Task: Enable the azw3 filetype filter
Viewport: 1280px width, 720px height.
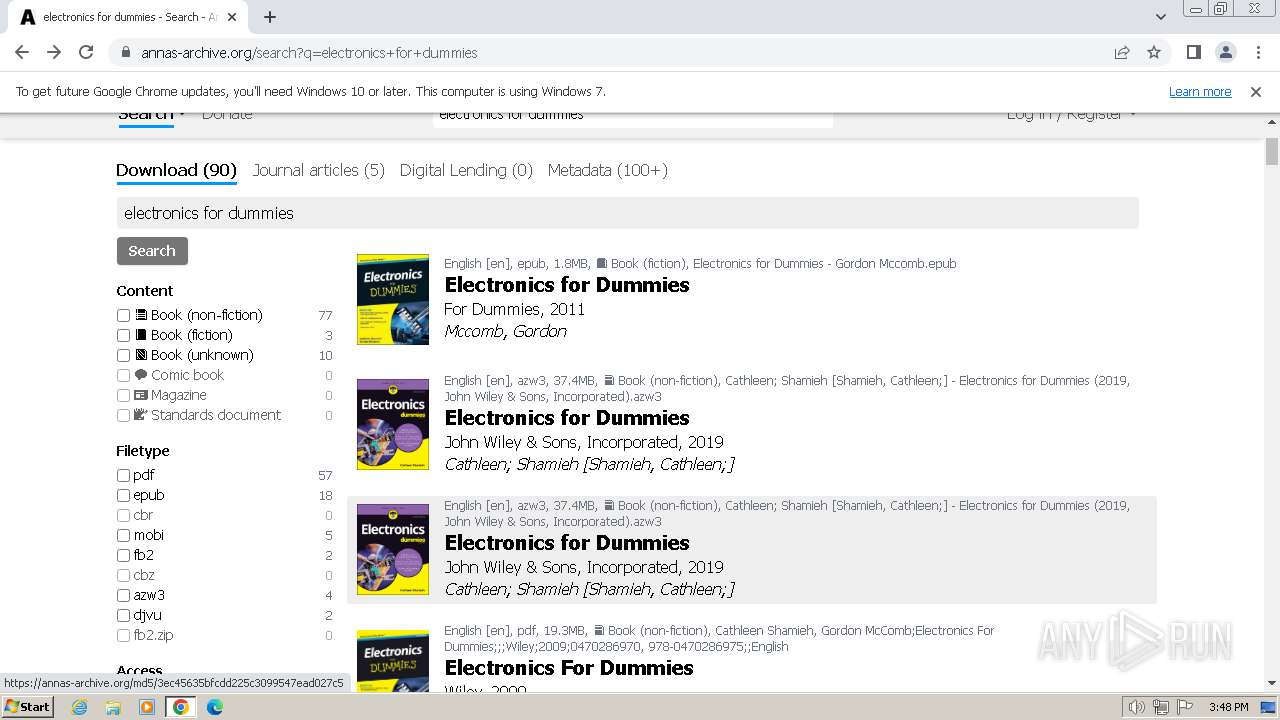Action: [x=123, y=595]
